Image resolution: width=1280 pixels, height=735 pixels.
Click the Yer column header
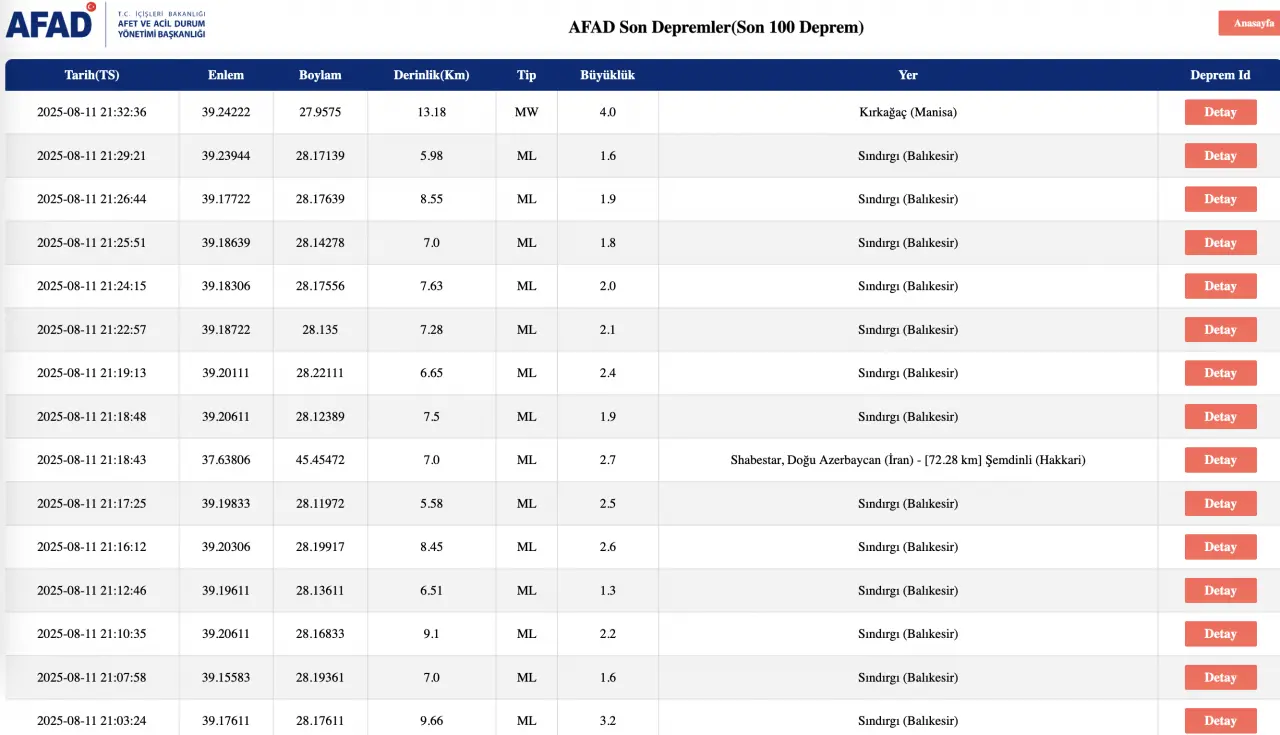pos(907,75)
